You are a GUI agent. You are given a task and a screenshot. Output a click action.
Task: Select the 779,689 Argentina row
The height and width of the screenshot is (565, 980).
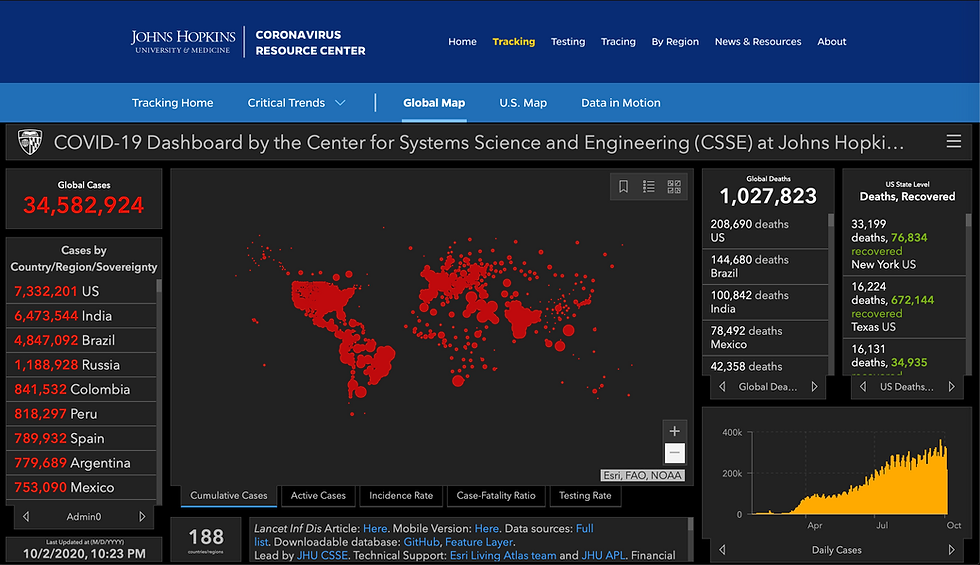coord(81,462)
